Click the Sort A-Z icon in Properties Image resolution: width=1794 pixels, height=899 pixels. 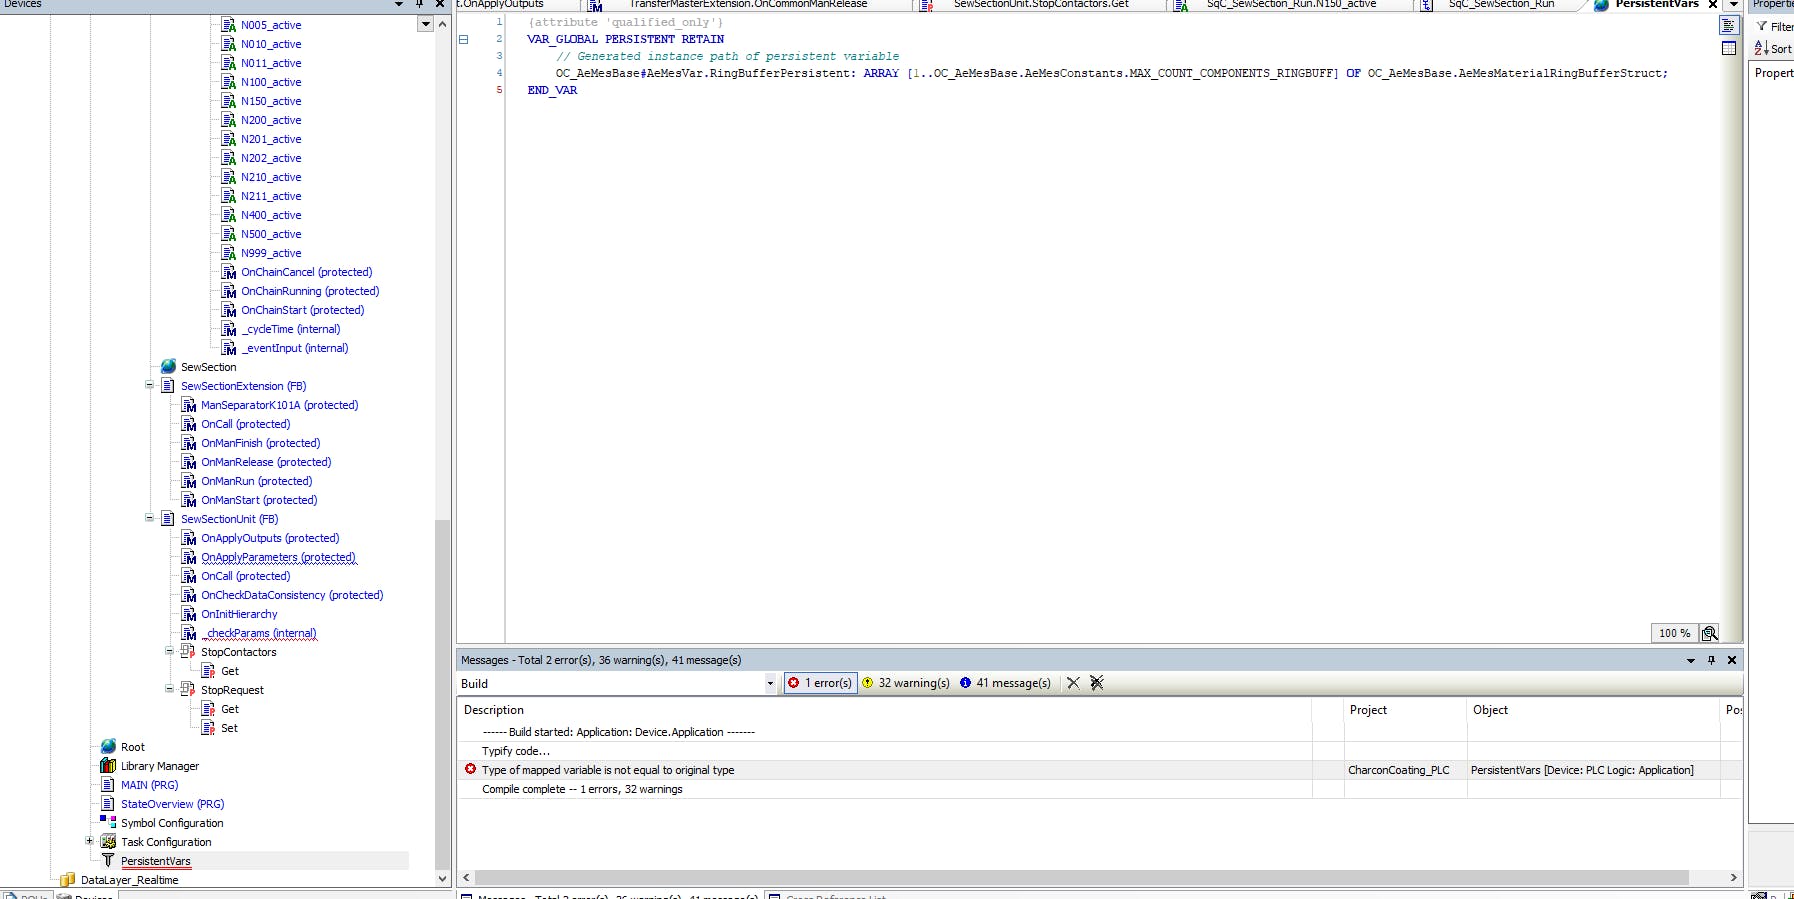click(1762, 48)
